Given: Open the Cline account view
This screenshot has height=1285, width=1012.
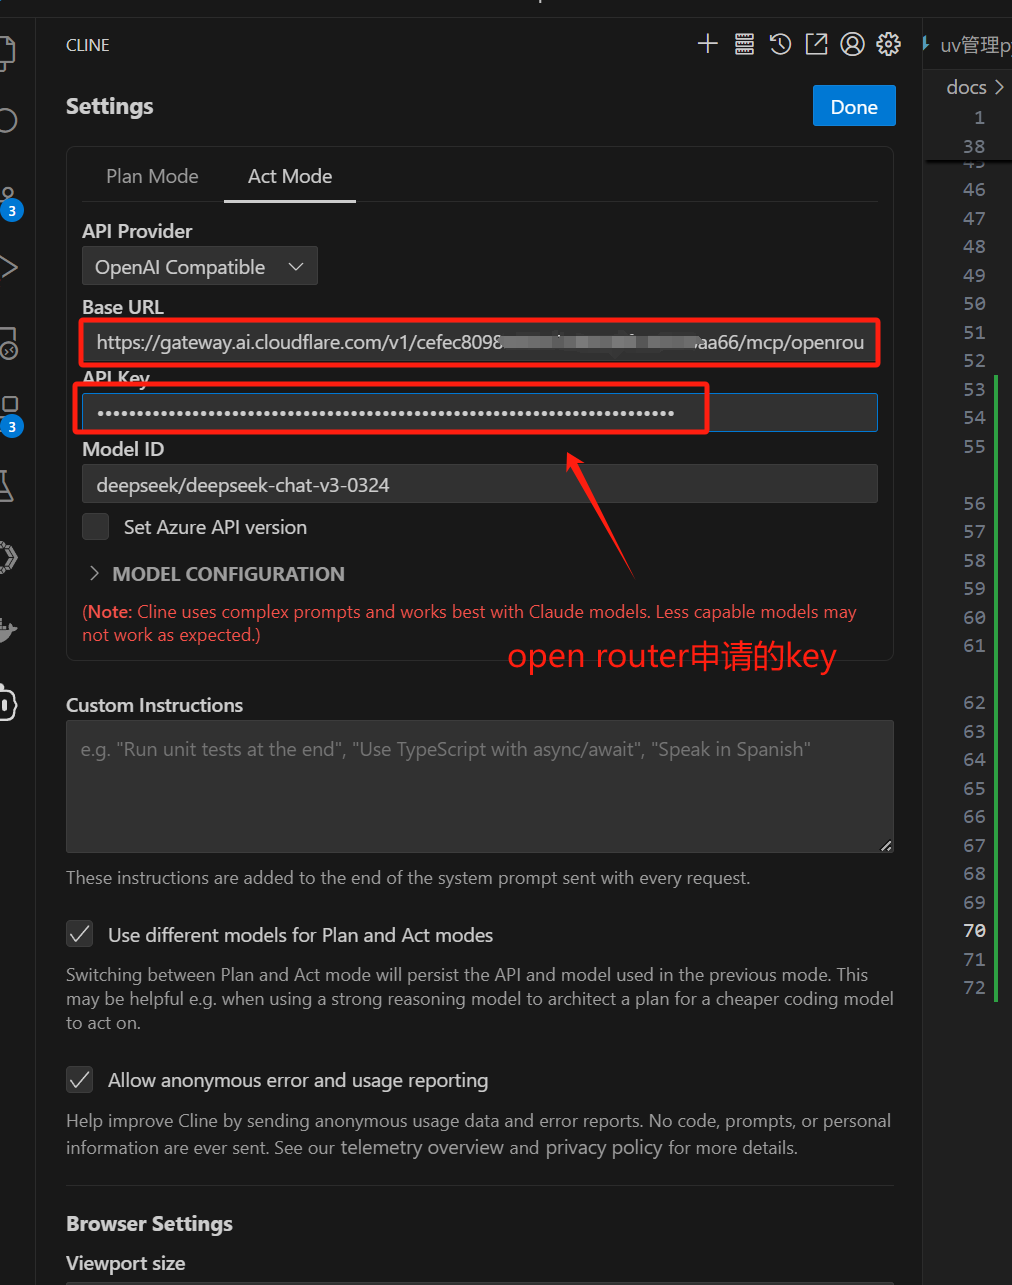Looking at the screenshot, I should click(x=852, y=44).
